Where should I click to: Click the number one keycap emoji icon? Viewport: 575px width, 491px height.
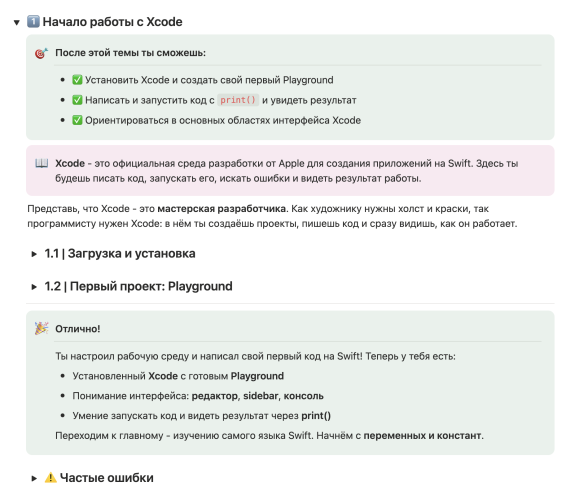[x=33, y=22]
